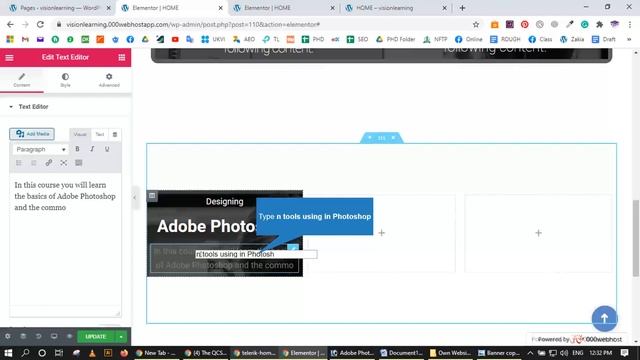
Task: Switch to the HOME – visionlearning browser tab
Action: (x=396, y=8)
